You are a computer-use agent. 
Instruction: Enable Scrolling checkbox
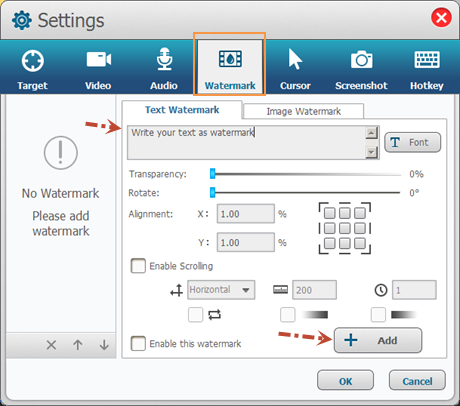[x=138, y=266]
